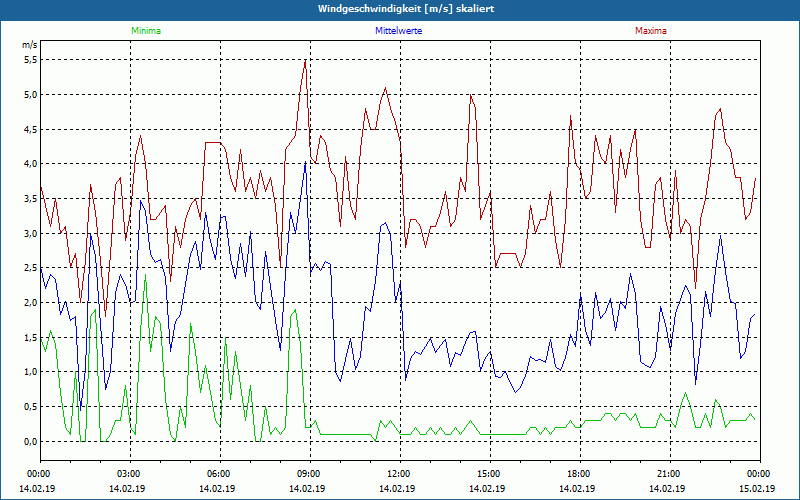The height and width of the screenshot is (500, 800).
Task: Click the 2,5 y-axis value
Action: pyautogui.click(x=31, y=268)
